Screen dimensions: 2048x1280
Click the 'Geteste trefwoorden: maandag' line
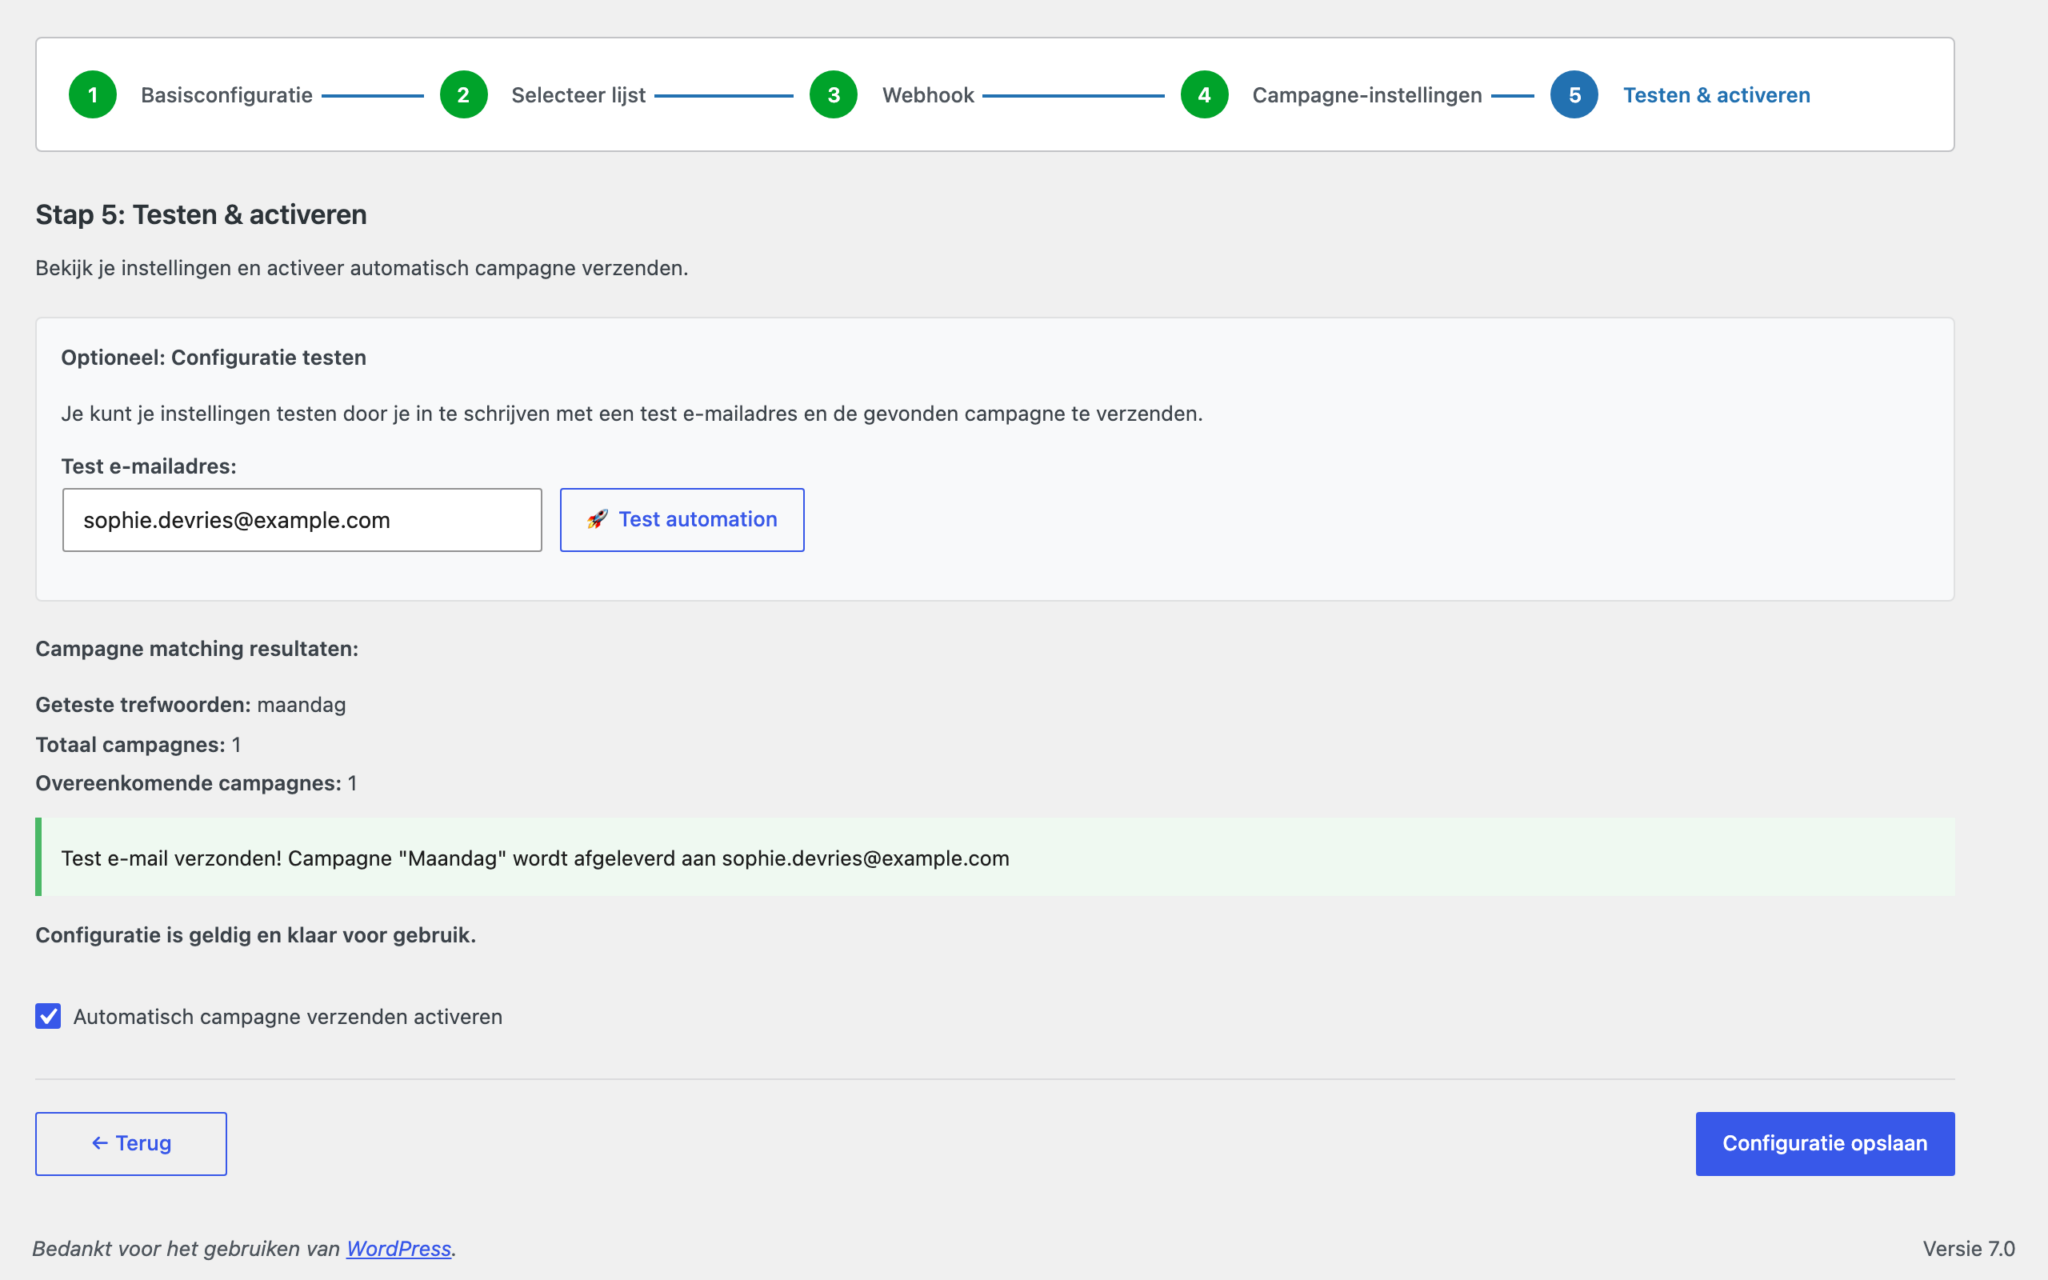(191, 705)
